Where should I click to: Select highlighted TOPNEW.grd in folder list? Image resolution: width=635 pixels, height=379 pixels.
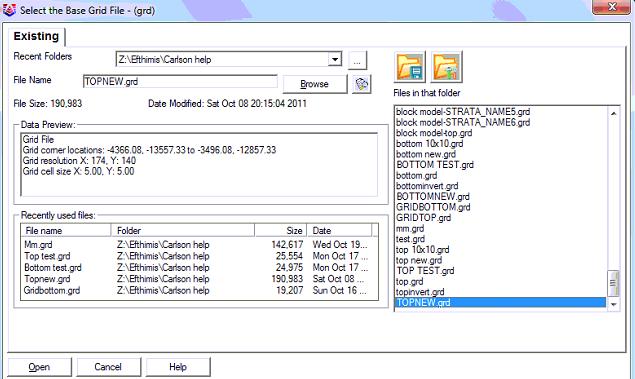pos(501,302)
